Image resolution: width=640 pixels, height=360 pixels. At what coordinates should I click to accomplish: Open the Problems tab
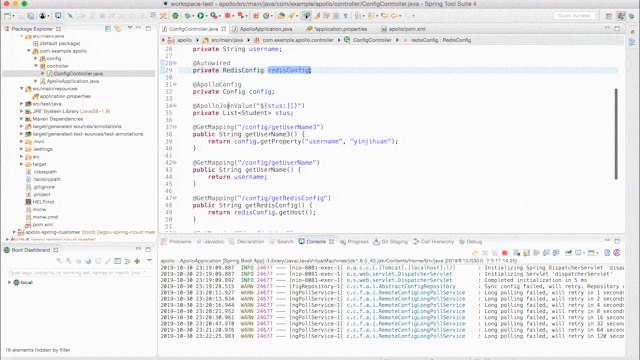pos(176,242)
